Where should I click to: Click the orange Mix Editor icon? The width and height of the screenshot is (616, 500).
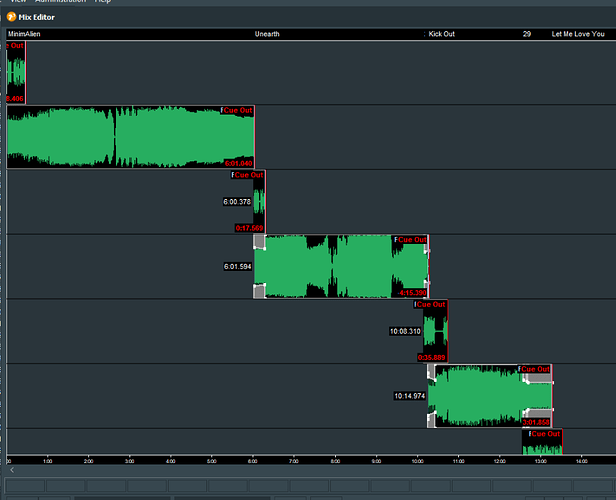click(11, 17)
